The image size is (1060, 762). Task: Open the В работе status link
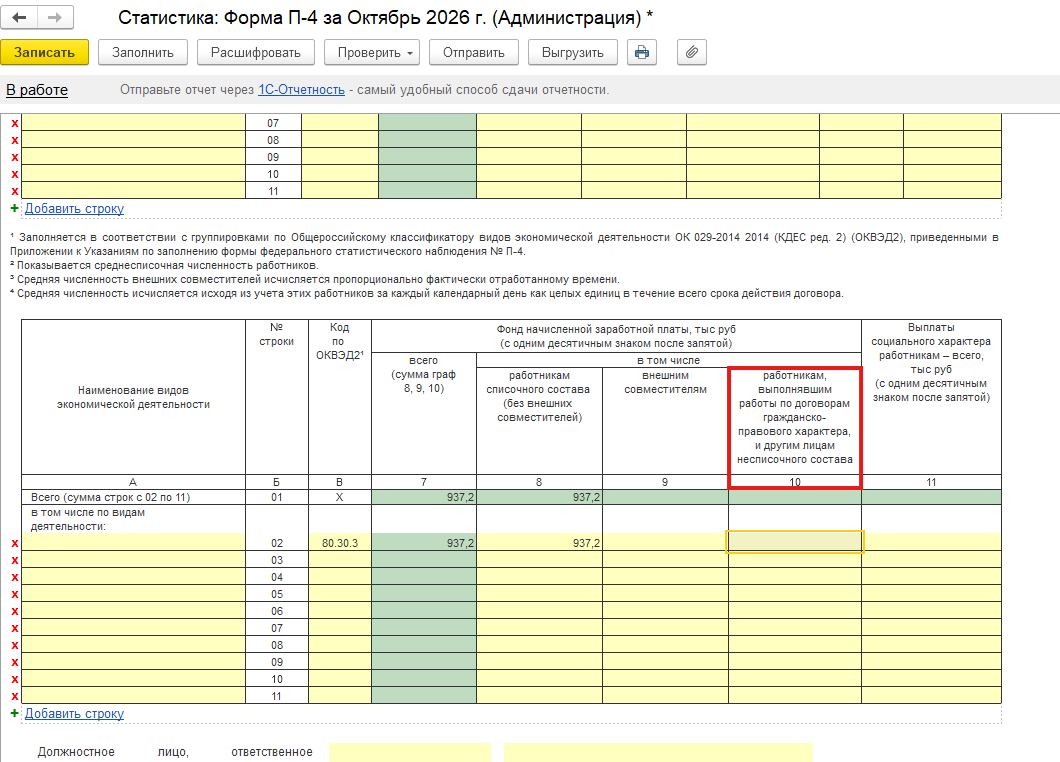(x=37, y=90)
